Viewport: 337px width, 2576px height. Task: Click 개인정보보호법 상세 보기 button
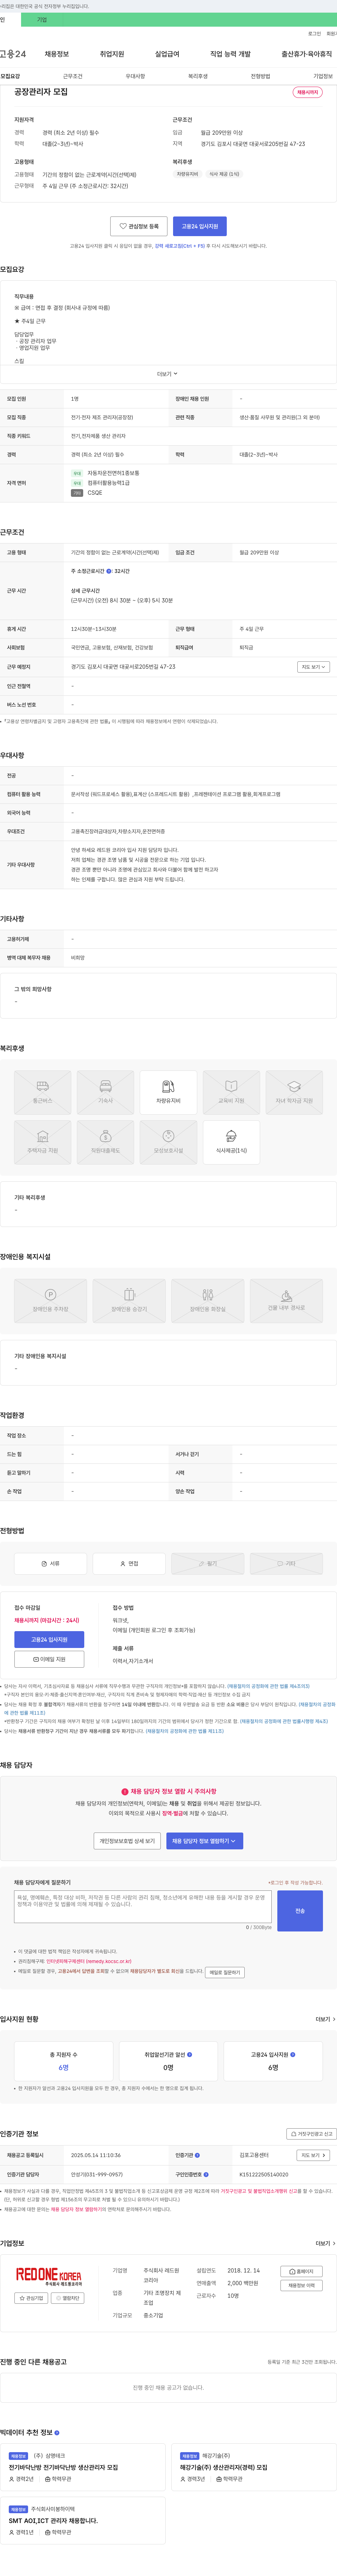click(127, 1841)
